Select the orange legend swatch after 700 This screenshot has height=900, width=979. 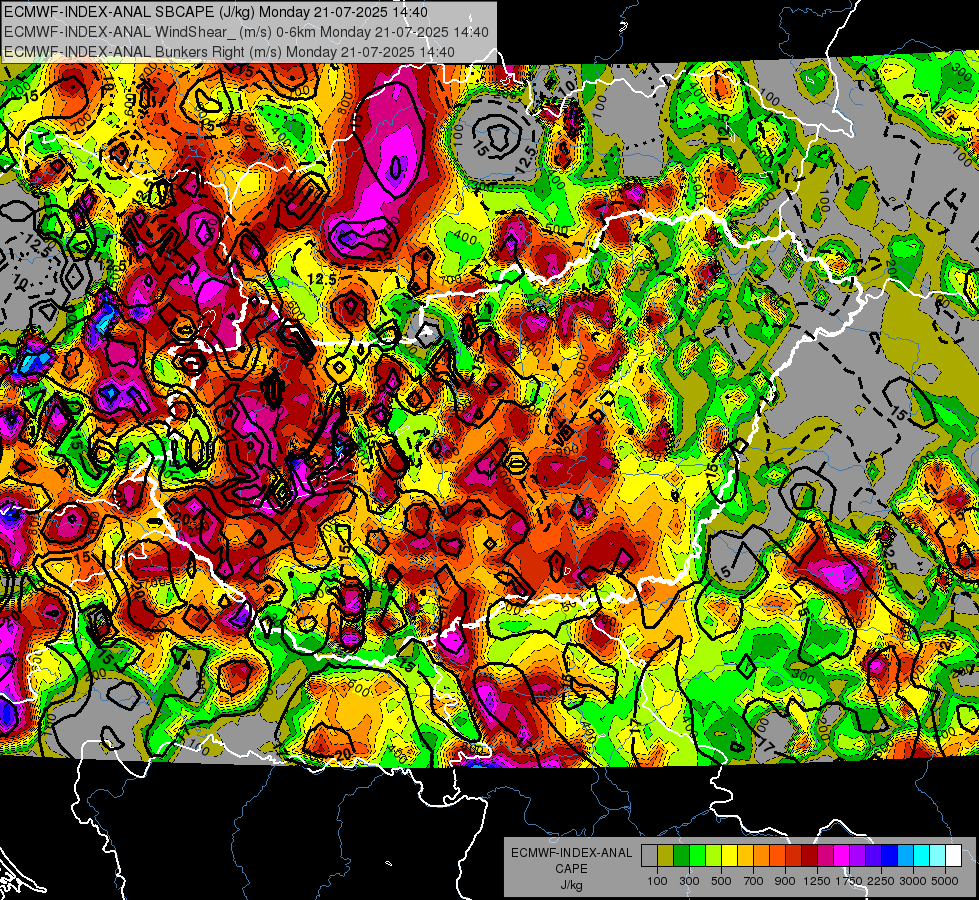762,856
